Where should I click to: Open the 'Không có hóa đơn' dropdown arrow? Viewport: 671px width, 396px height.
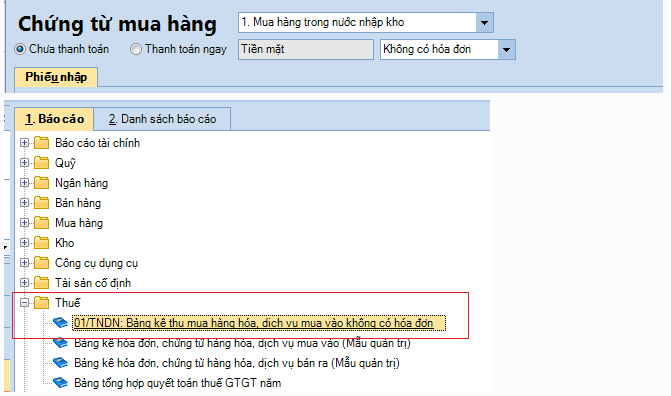[506, 50]
